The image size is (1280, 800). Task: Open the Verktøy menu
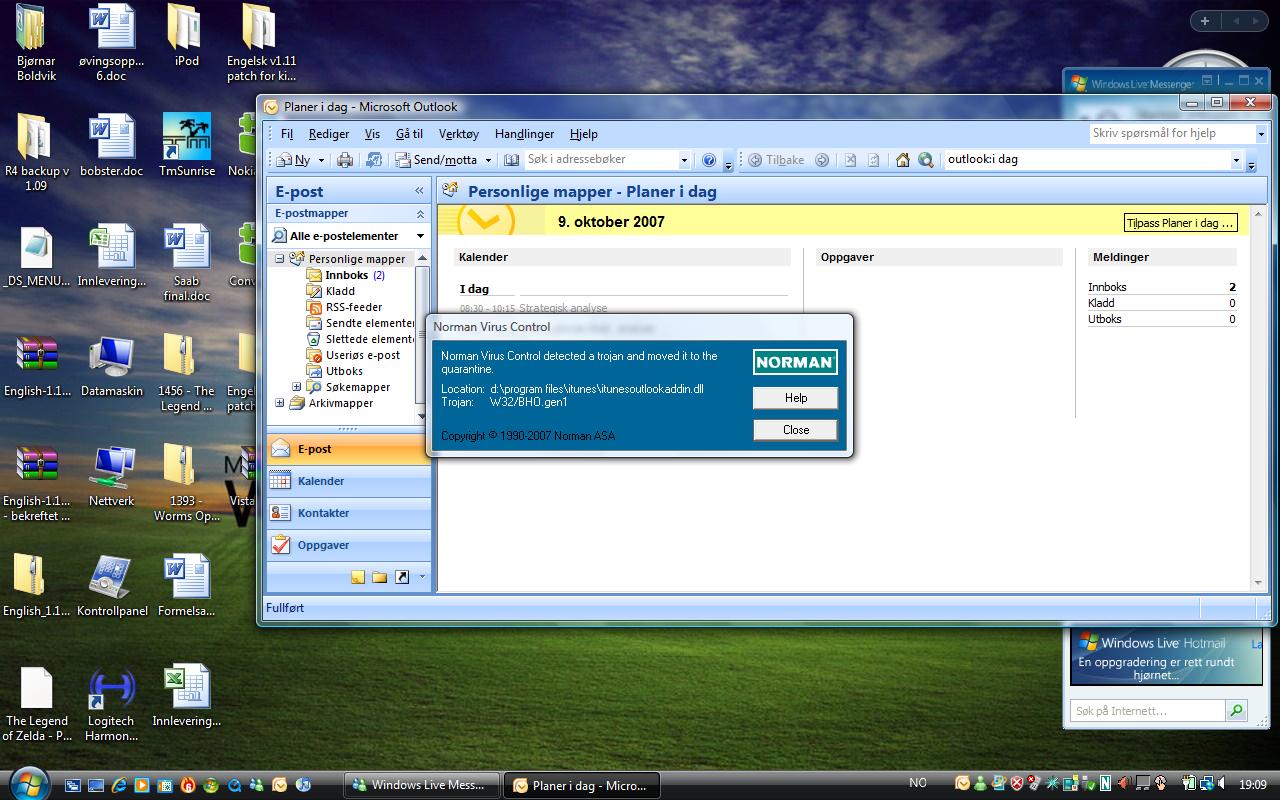pos(459,134)
